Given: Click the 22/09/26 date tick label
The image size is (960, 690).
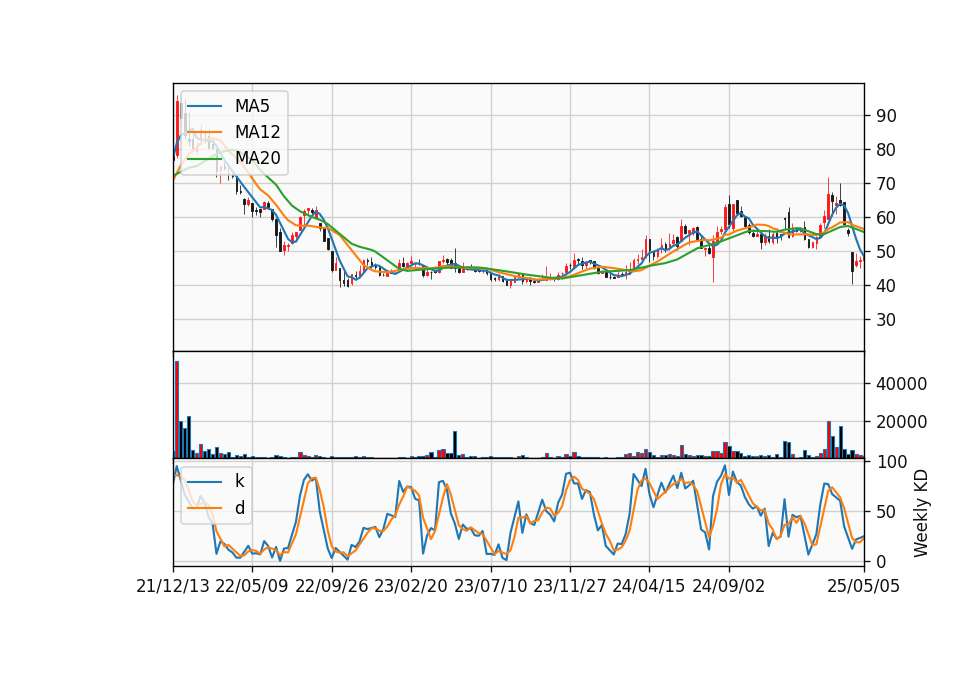Looking at the screenshot, I should (332, 586).
